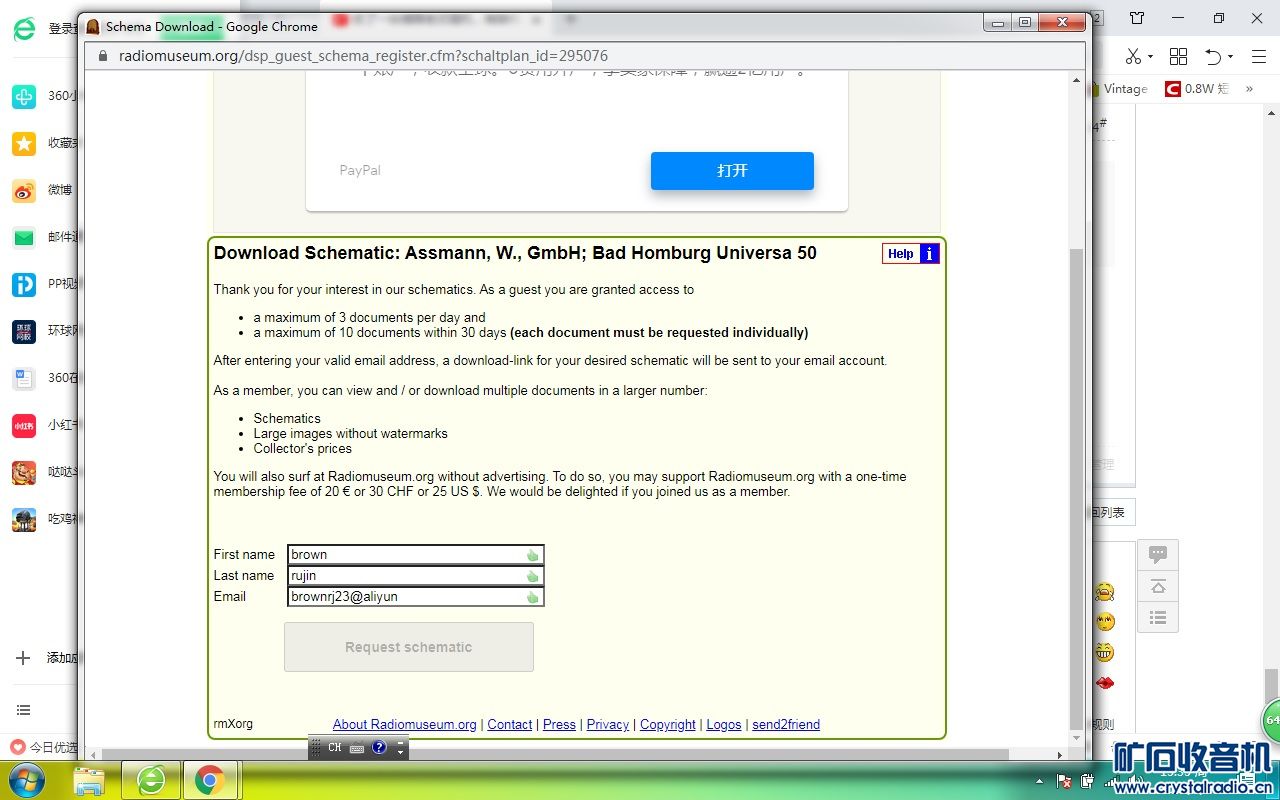Click the undo restore arrow icon
The image size is (1280, 800).
1213,56
